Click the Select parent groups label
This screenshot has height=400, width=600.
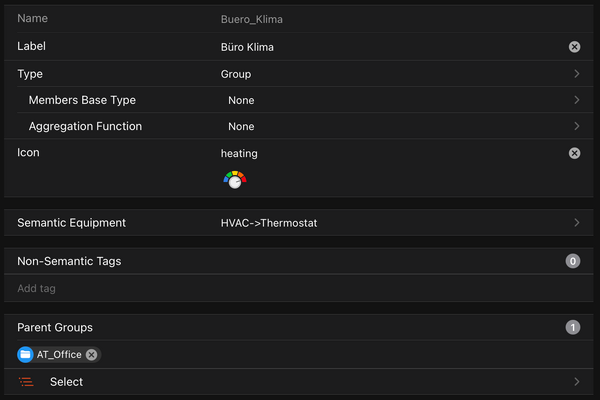point(67,382)
